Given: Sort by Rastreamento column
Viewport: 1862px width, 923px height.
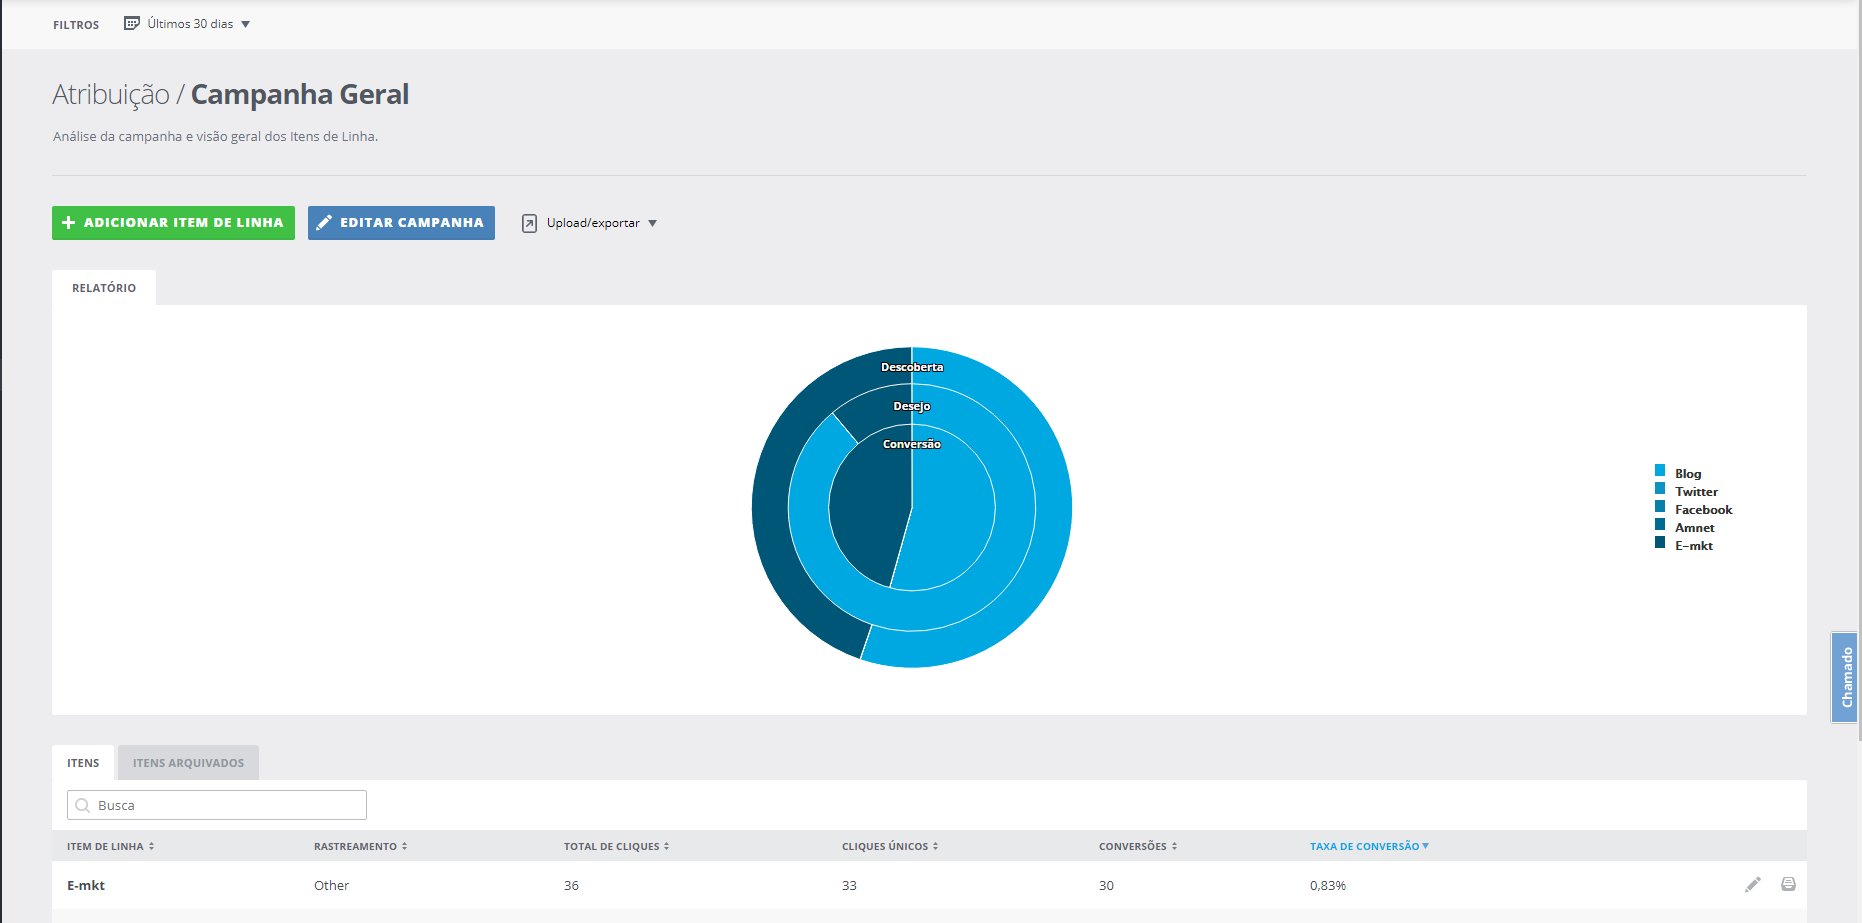Looking at the screenshot, I should coord(360,846).
